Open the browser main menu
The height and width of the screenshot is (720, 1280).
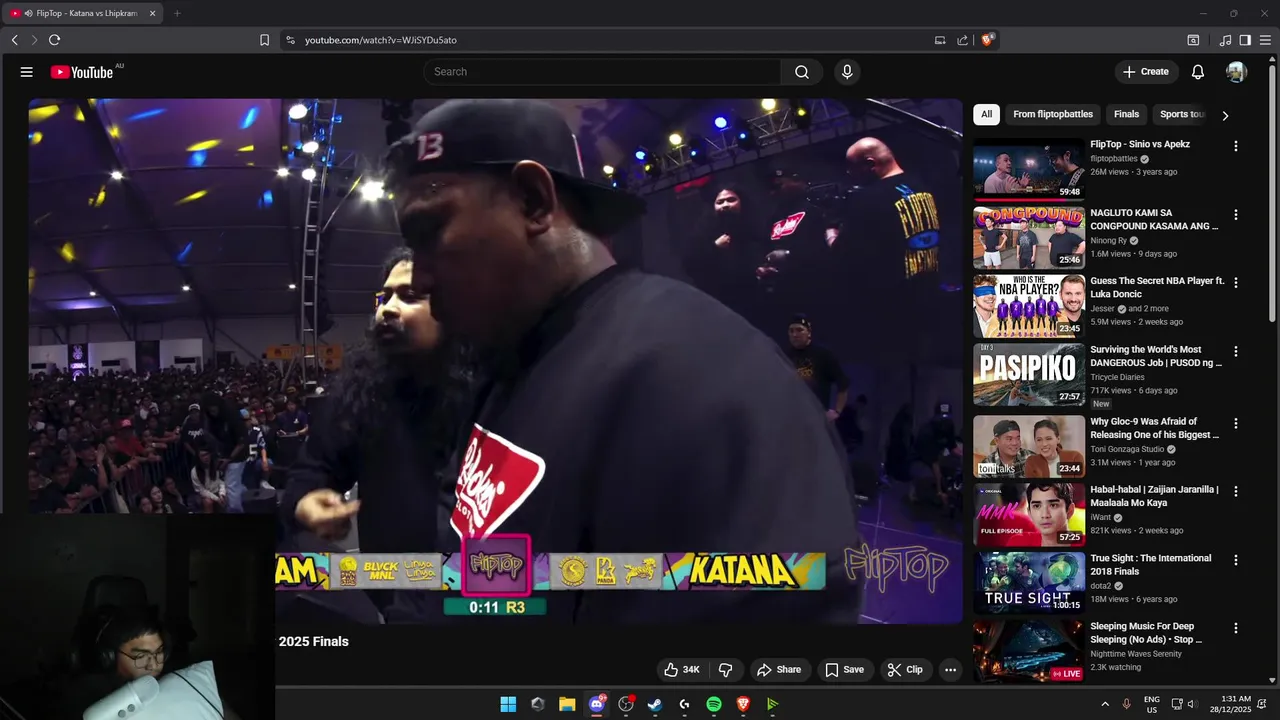click(1265, 40)
